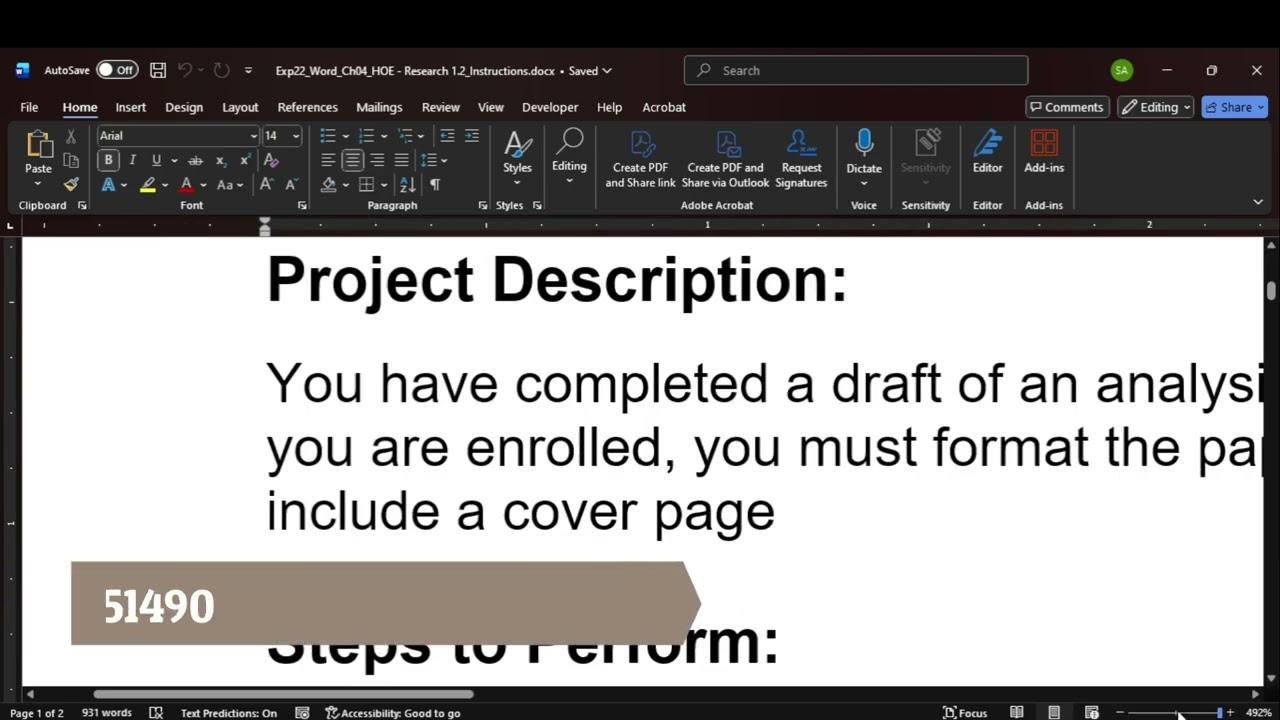Image resolution: width=1280 pixels, height=720 pixels.
Task: Sort paragraph text A to Z
Action: [x=407, y=184]
